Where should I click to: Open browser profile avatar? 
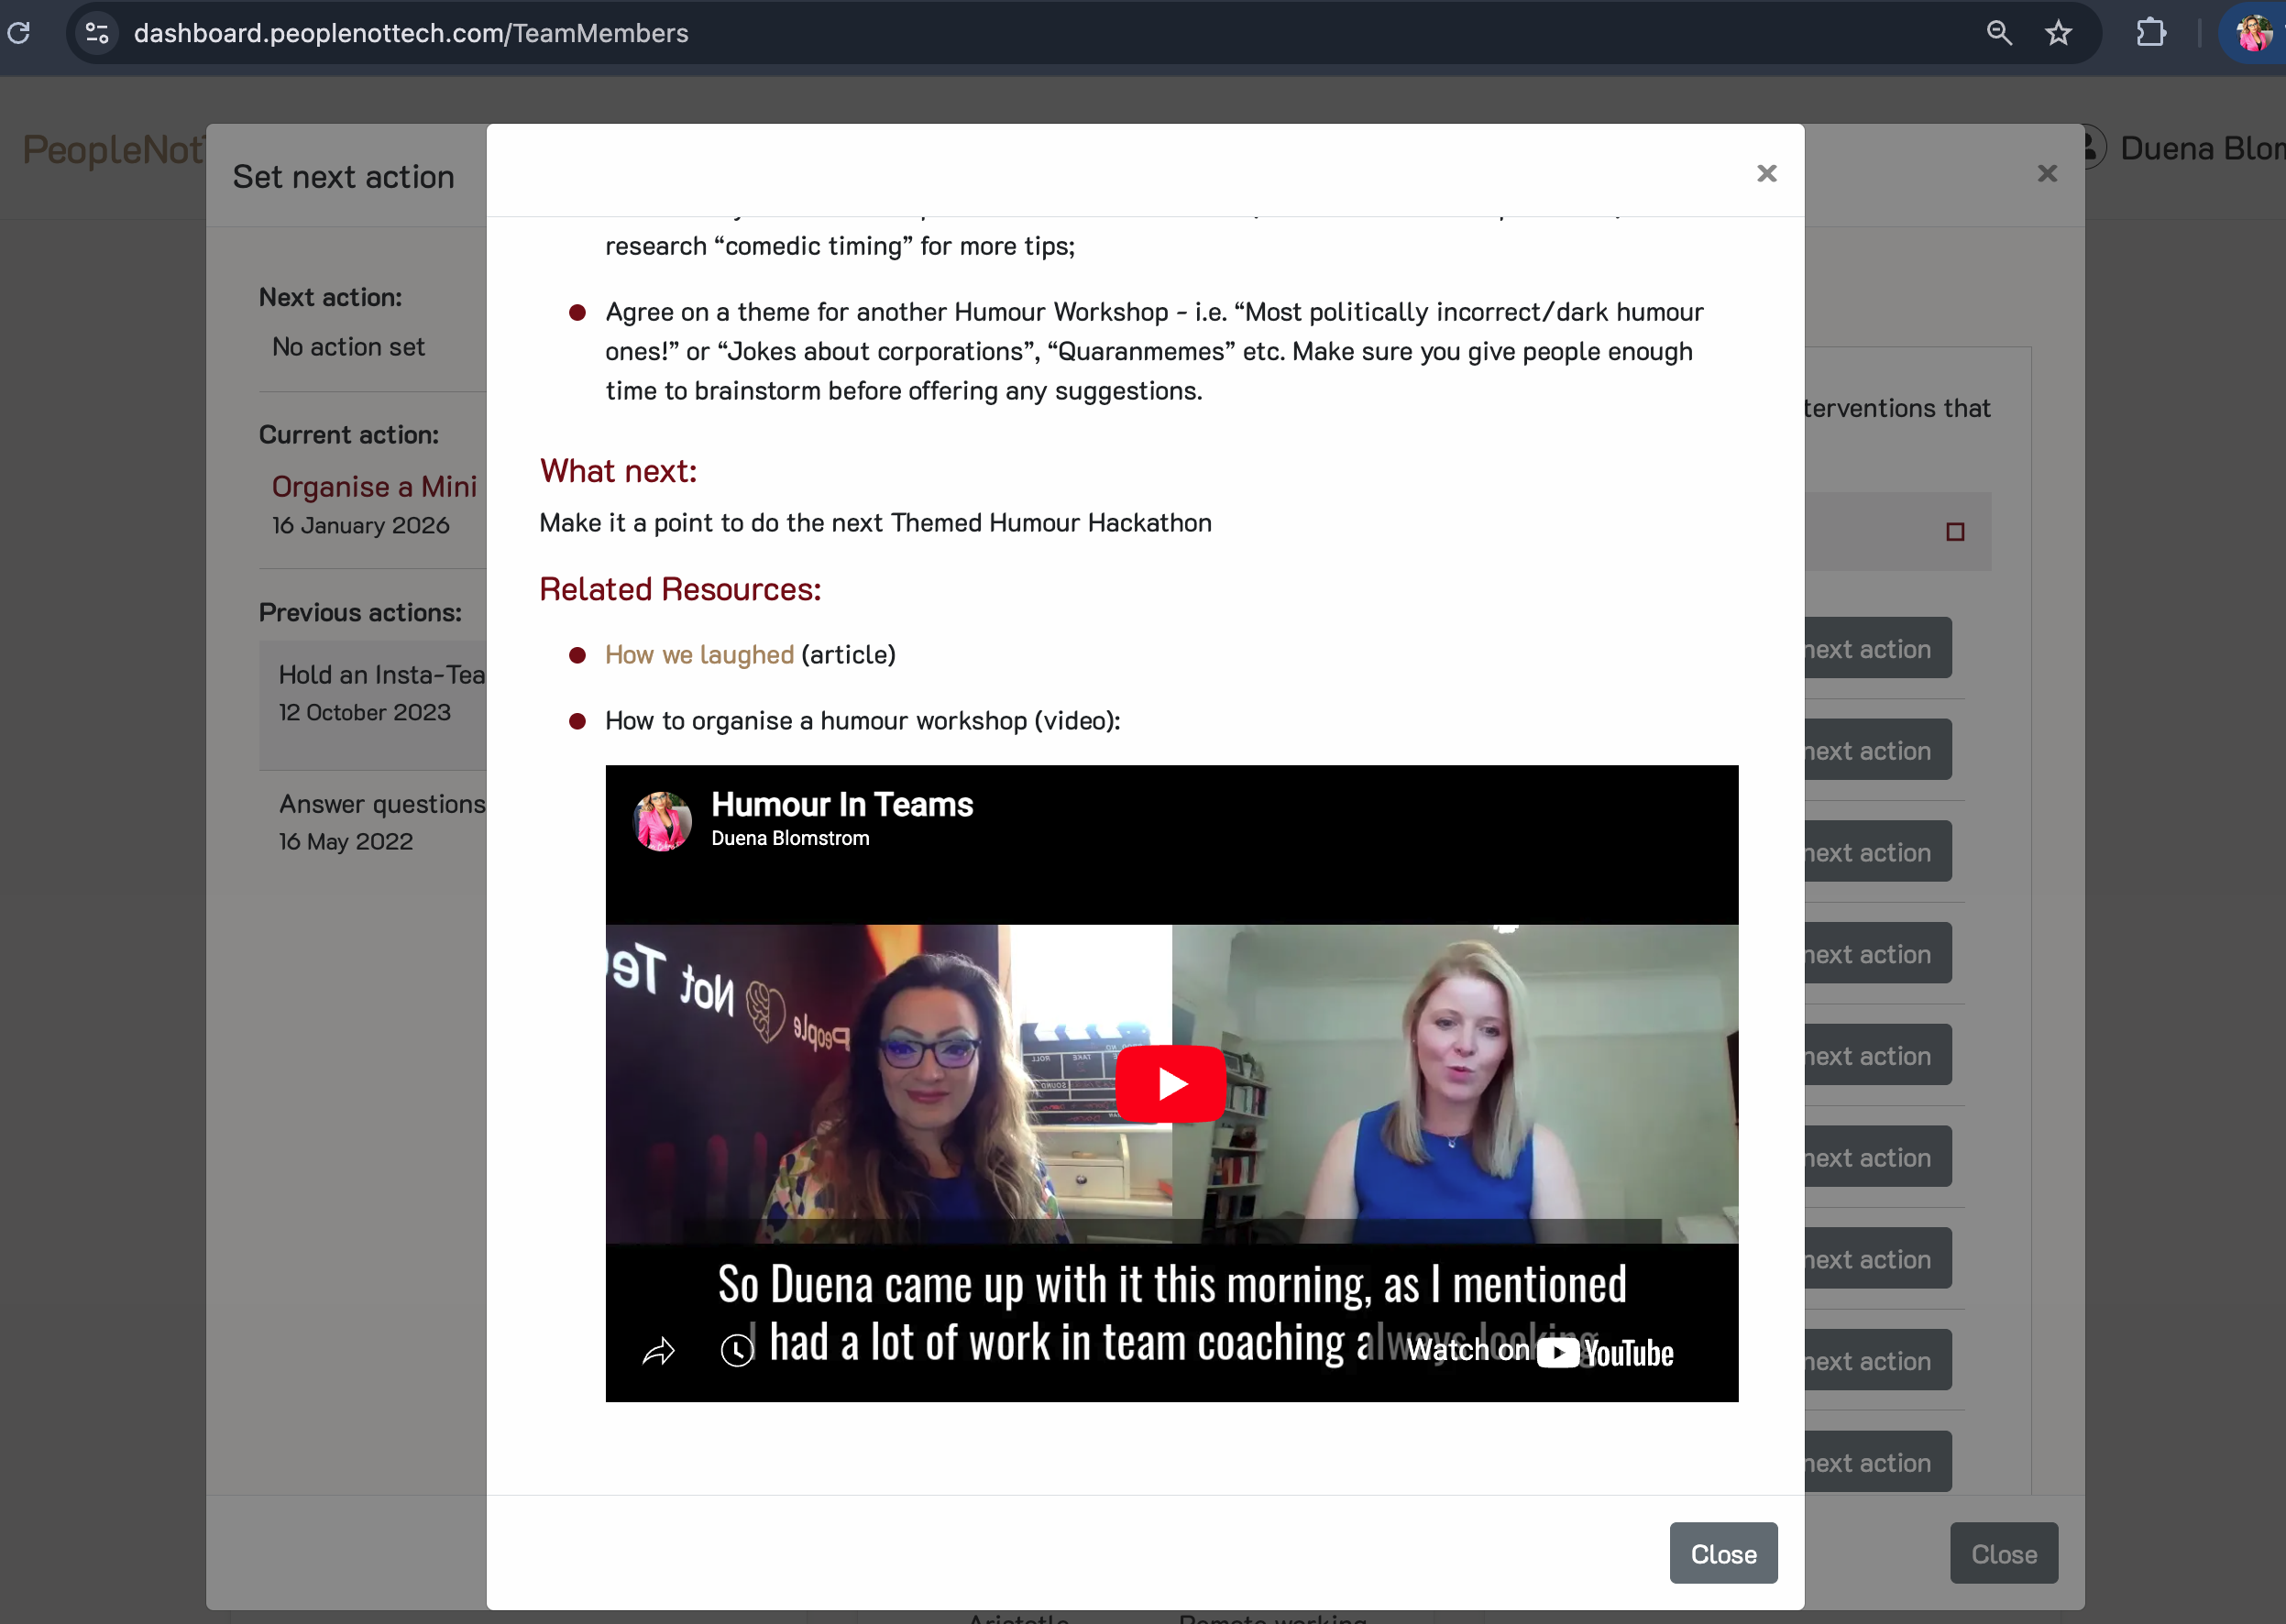click(x=2254, y=33)
